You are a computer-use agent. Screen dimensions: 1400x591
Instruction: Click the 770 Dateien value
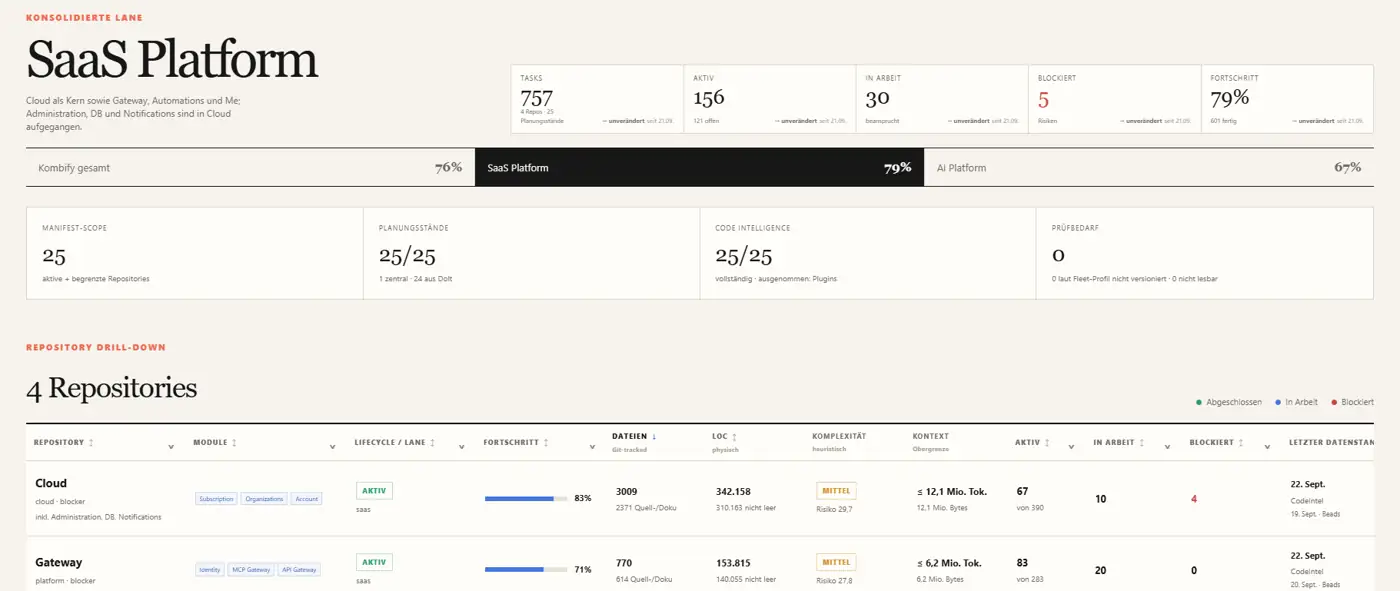coord(624,562)
